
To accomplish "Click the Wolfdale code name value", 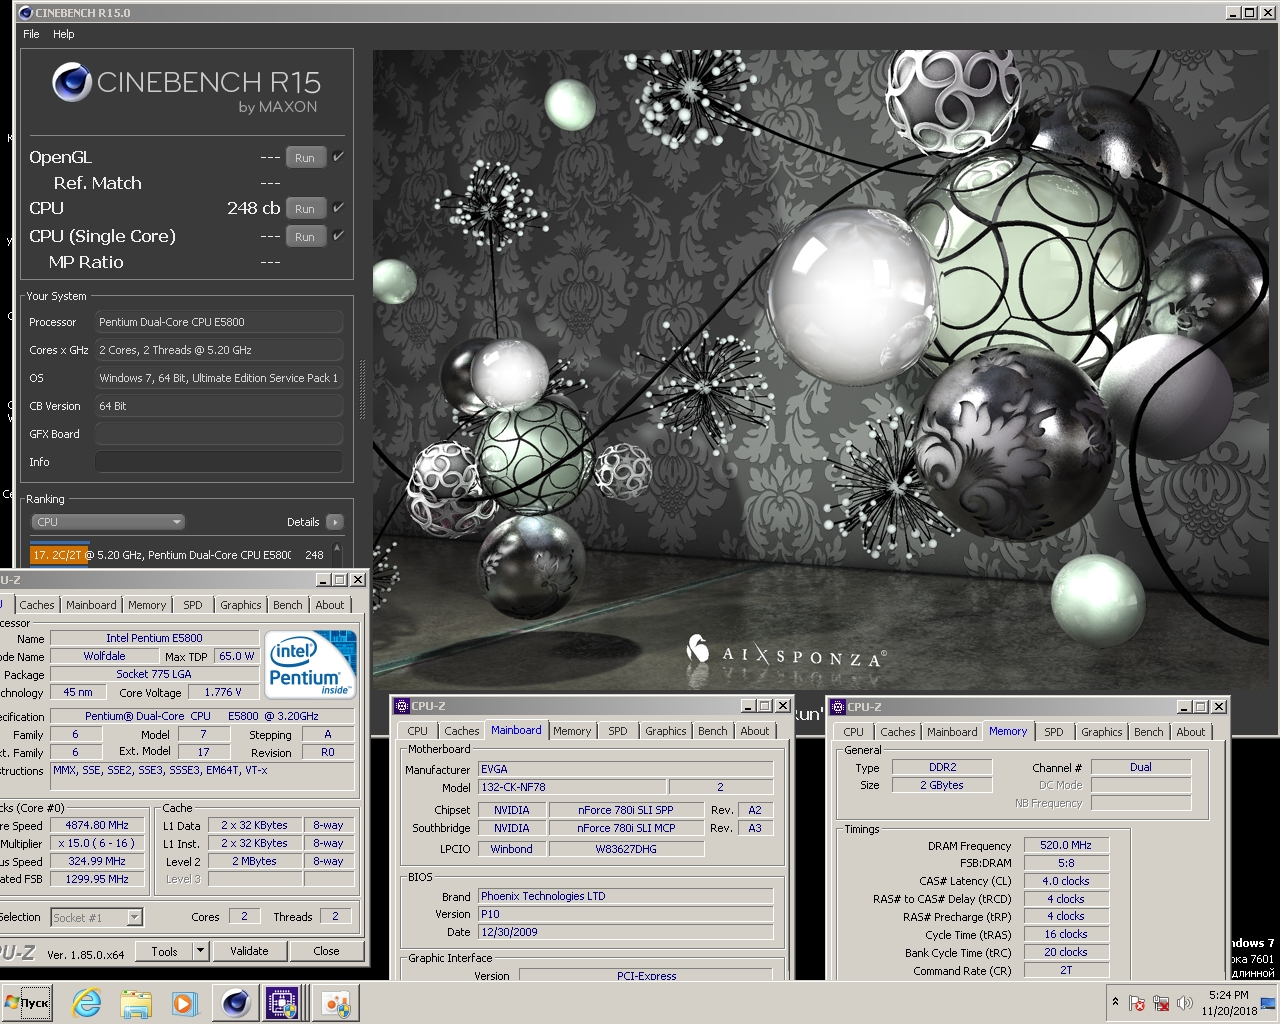I will [x=104, y=656].
